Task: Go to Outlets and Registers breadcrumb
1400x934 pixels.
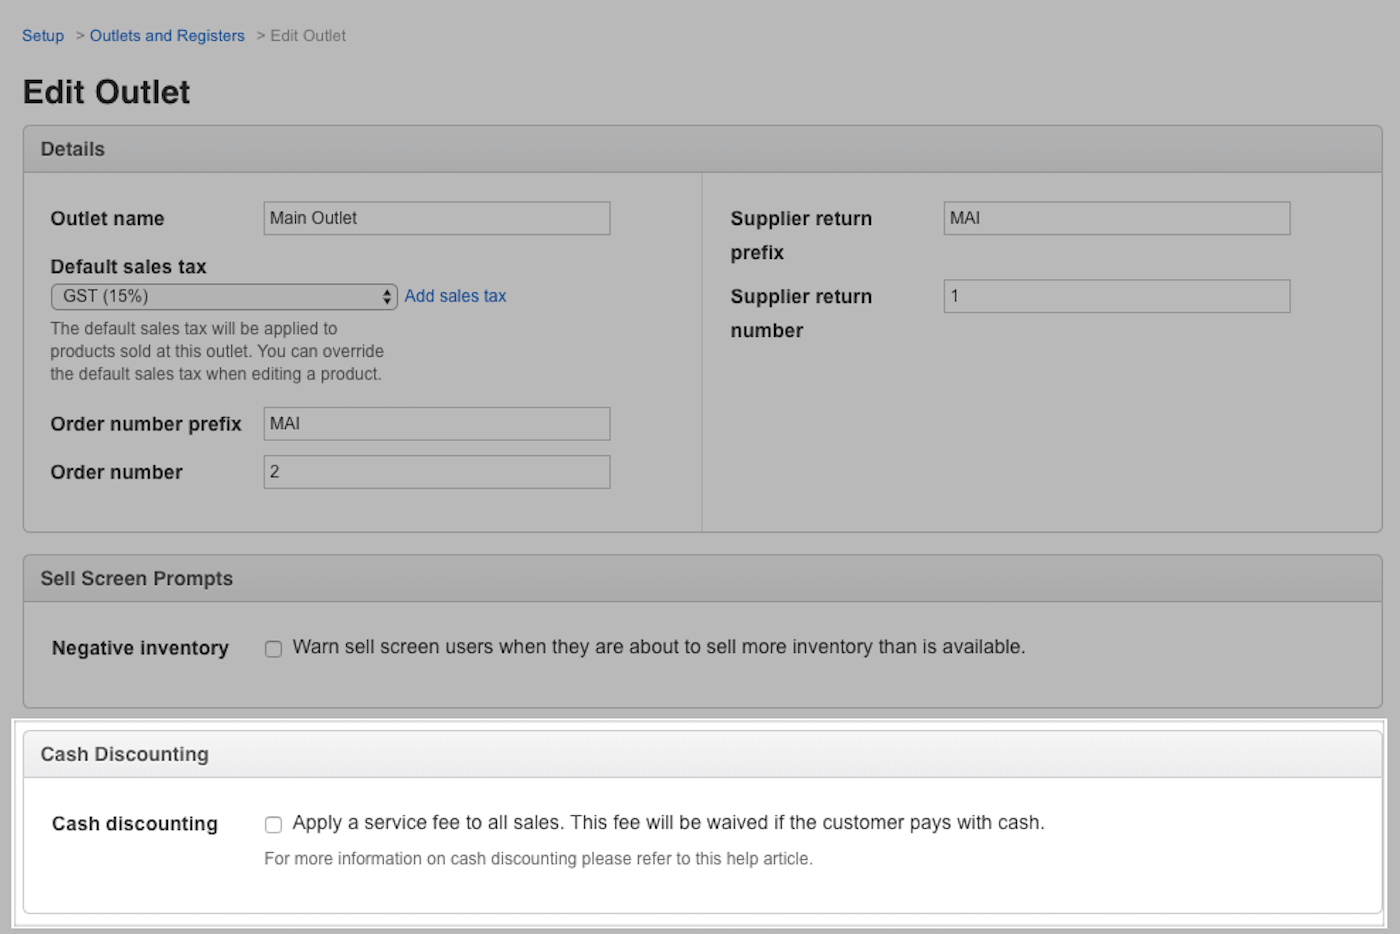Action: point(167,36)
